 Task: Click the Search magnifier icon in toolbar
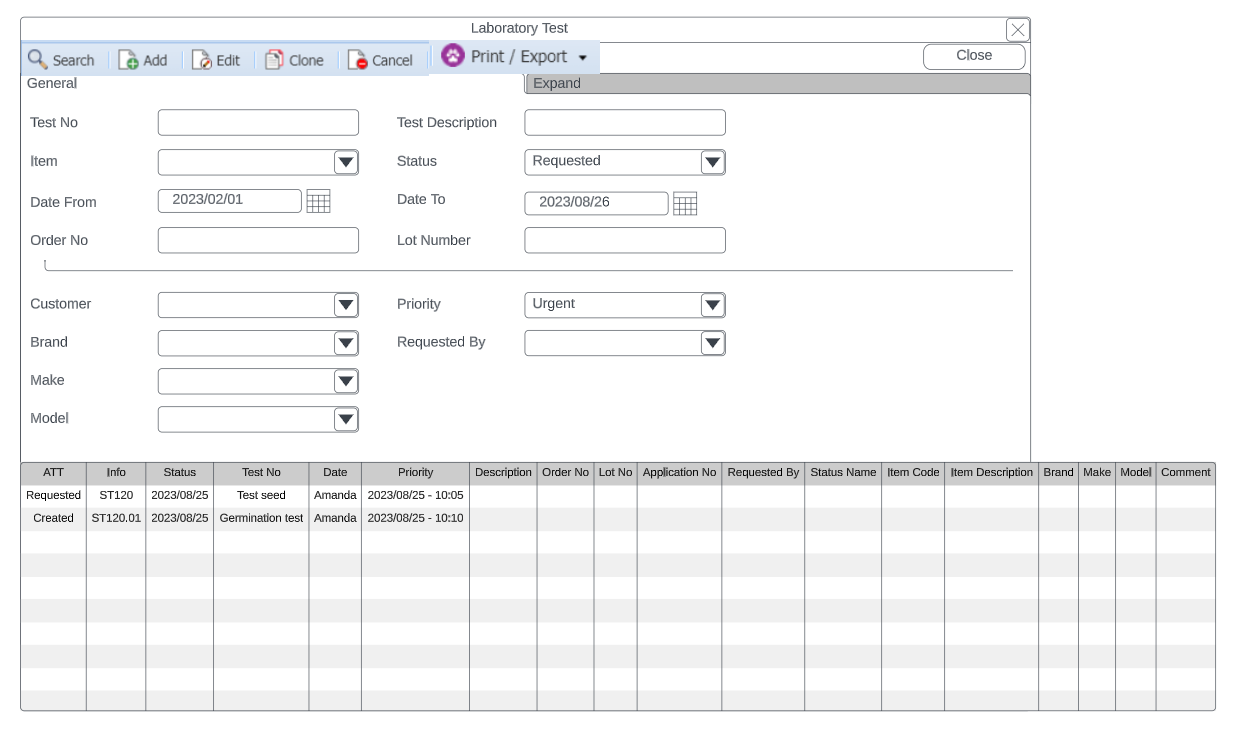tap(38, 59)
